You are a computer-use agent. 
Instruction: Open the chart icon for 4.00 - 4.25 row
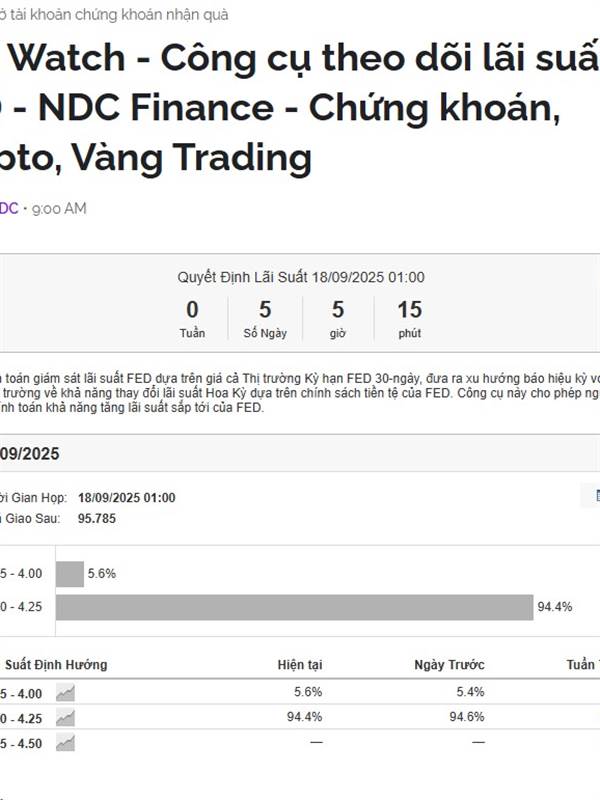point(65,718)
